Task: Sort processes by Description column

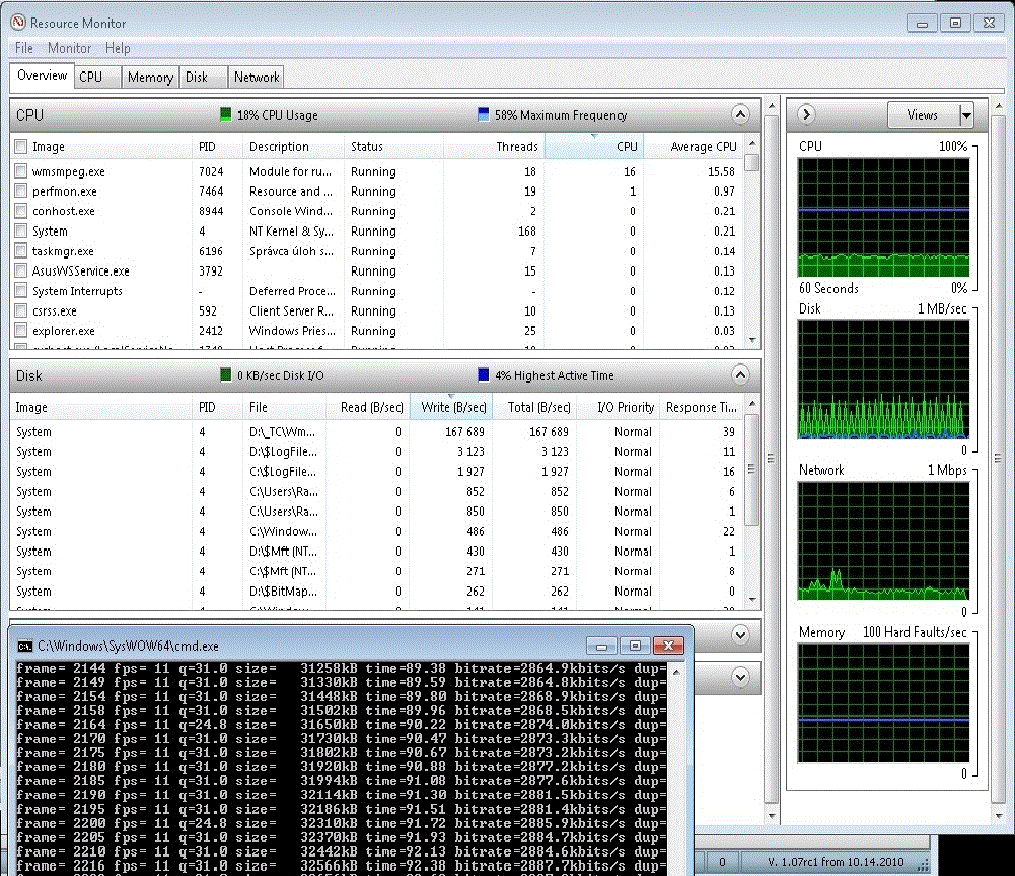Action: [293, 146]
